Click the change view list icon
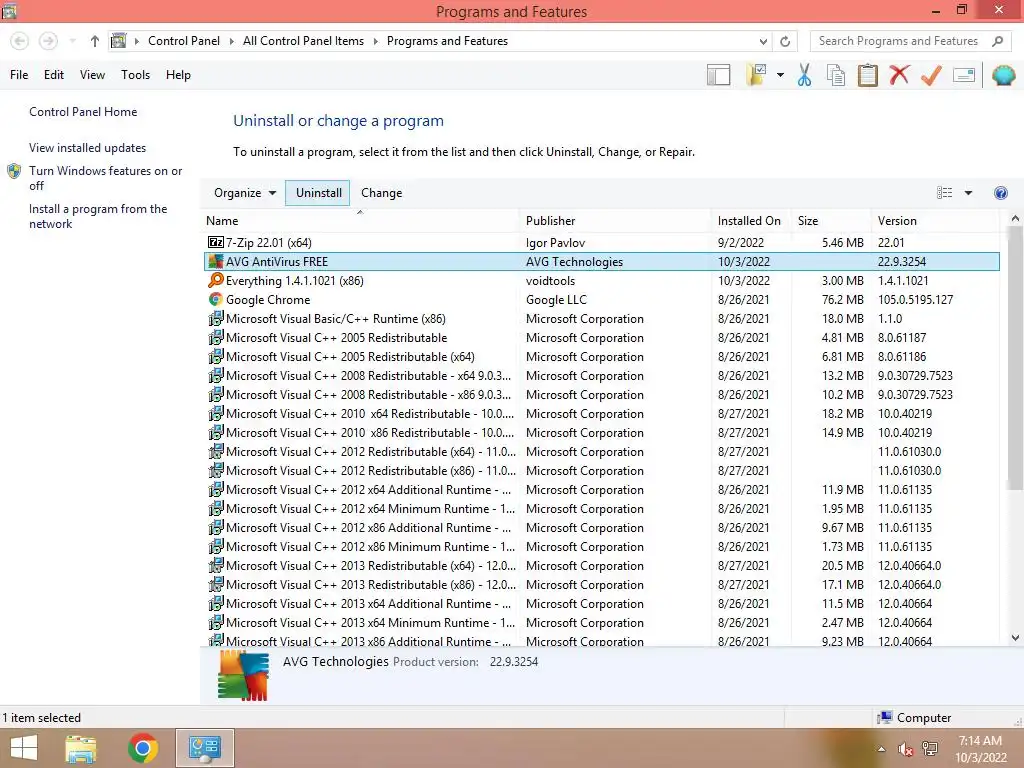The height and width of the screenshot is (768, 1024). 944,193
